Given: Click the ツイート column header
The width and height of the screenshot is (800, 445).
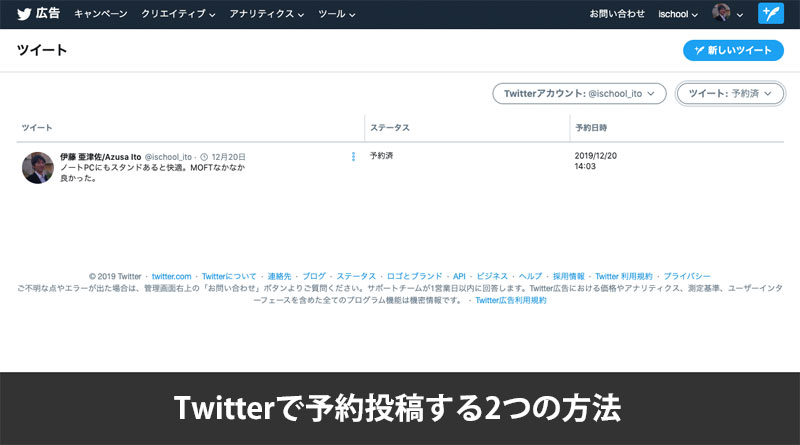Looking at the screenshot, I should 37,128.
